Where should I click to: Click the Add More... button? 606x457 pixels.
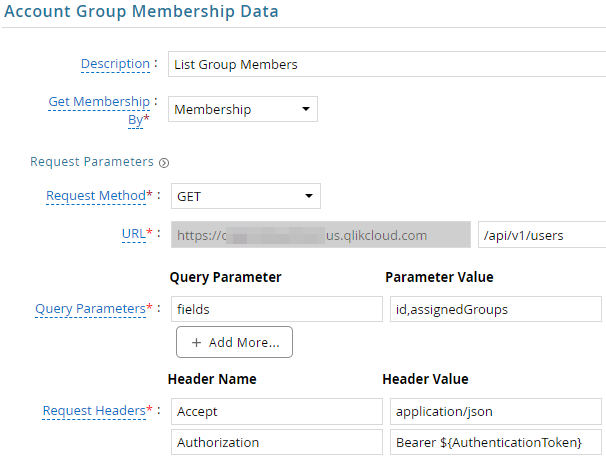[x=234, y=342]
